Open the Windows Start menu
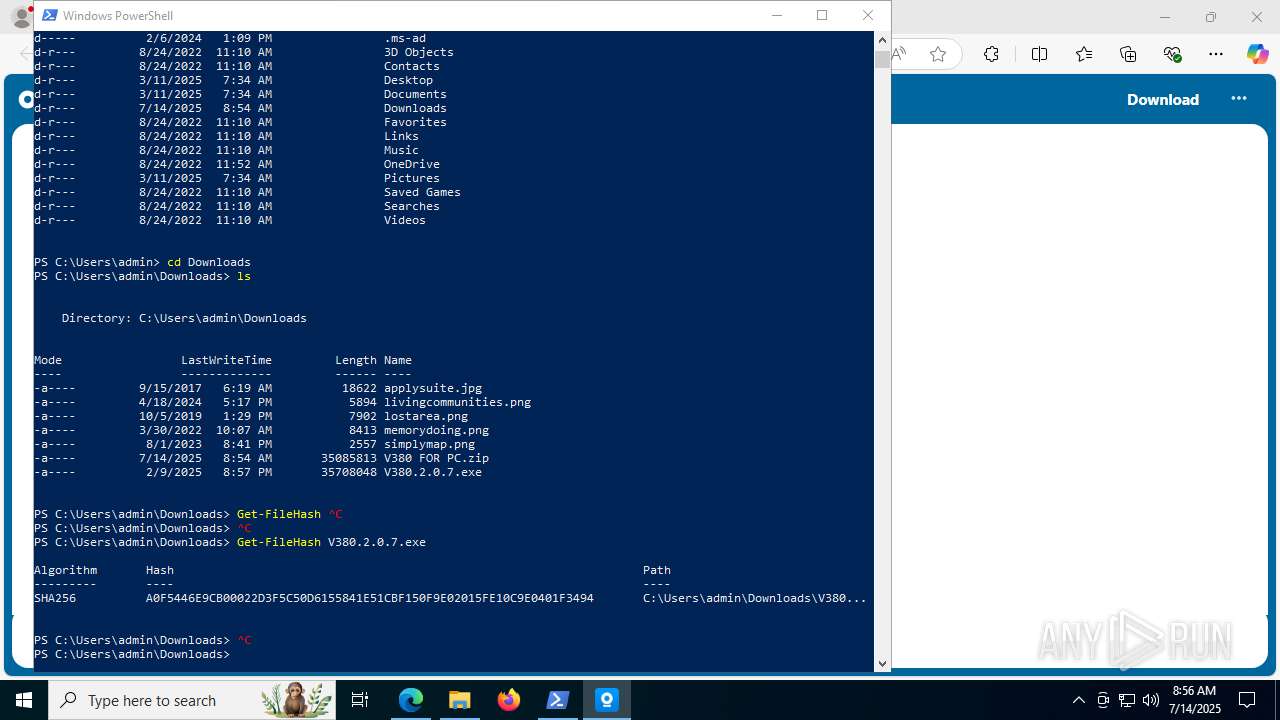Viewport: 1280px width, 720px height. [x=24, y=700]
